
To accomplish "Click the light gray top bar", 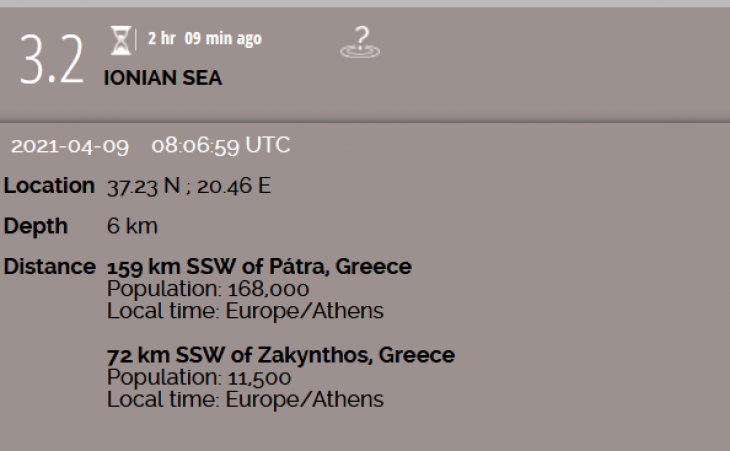I will [x=365, y=4].
